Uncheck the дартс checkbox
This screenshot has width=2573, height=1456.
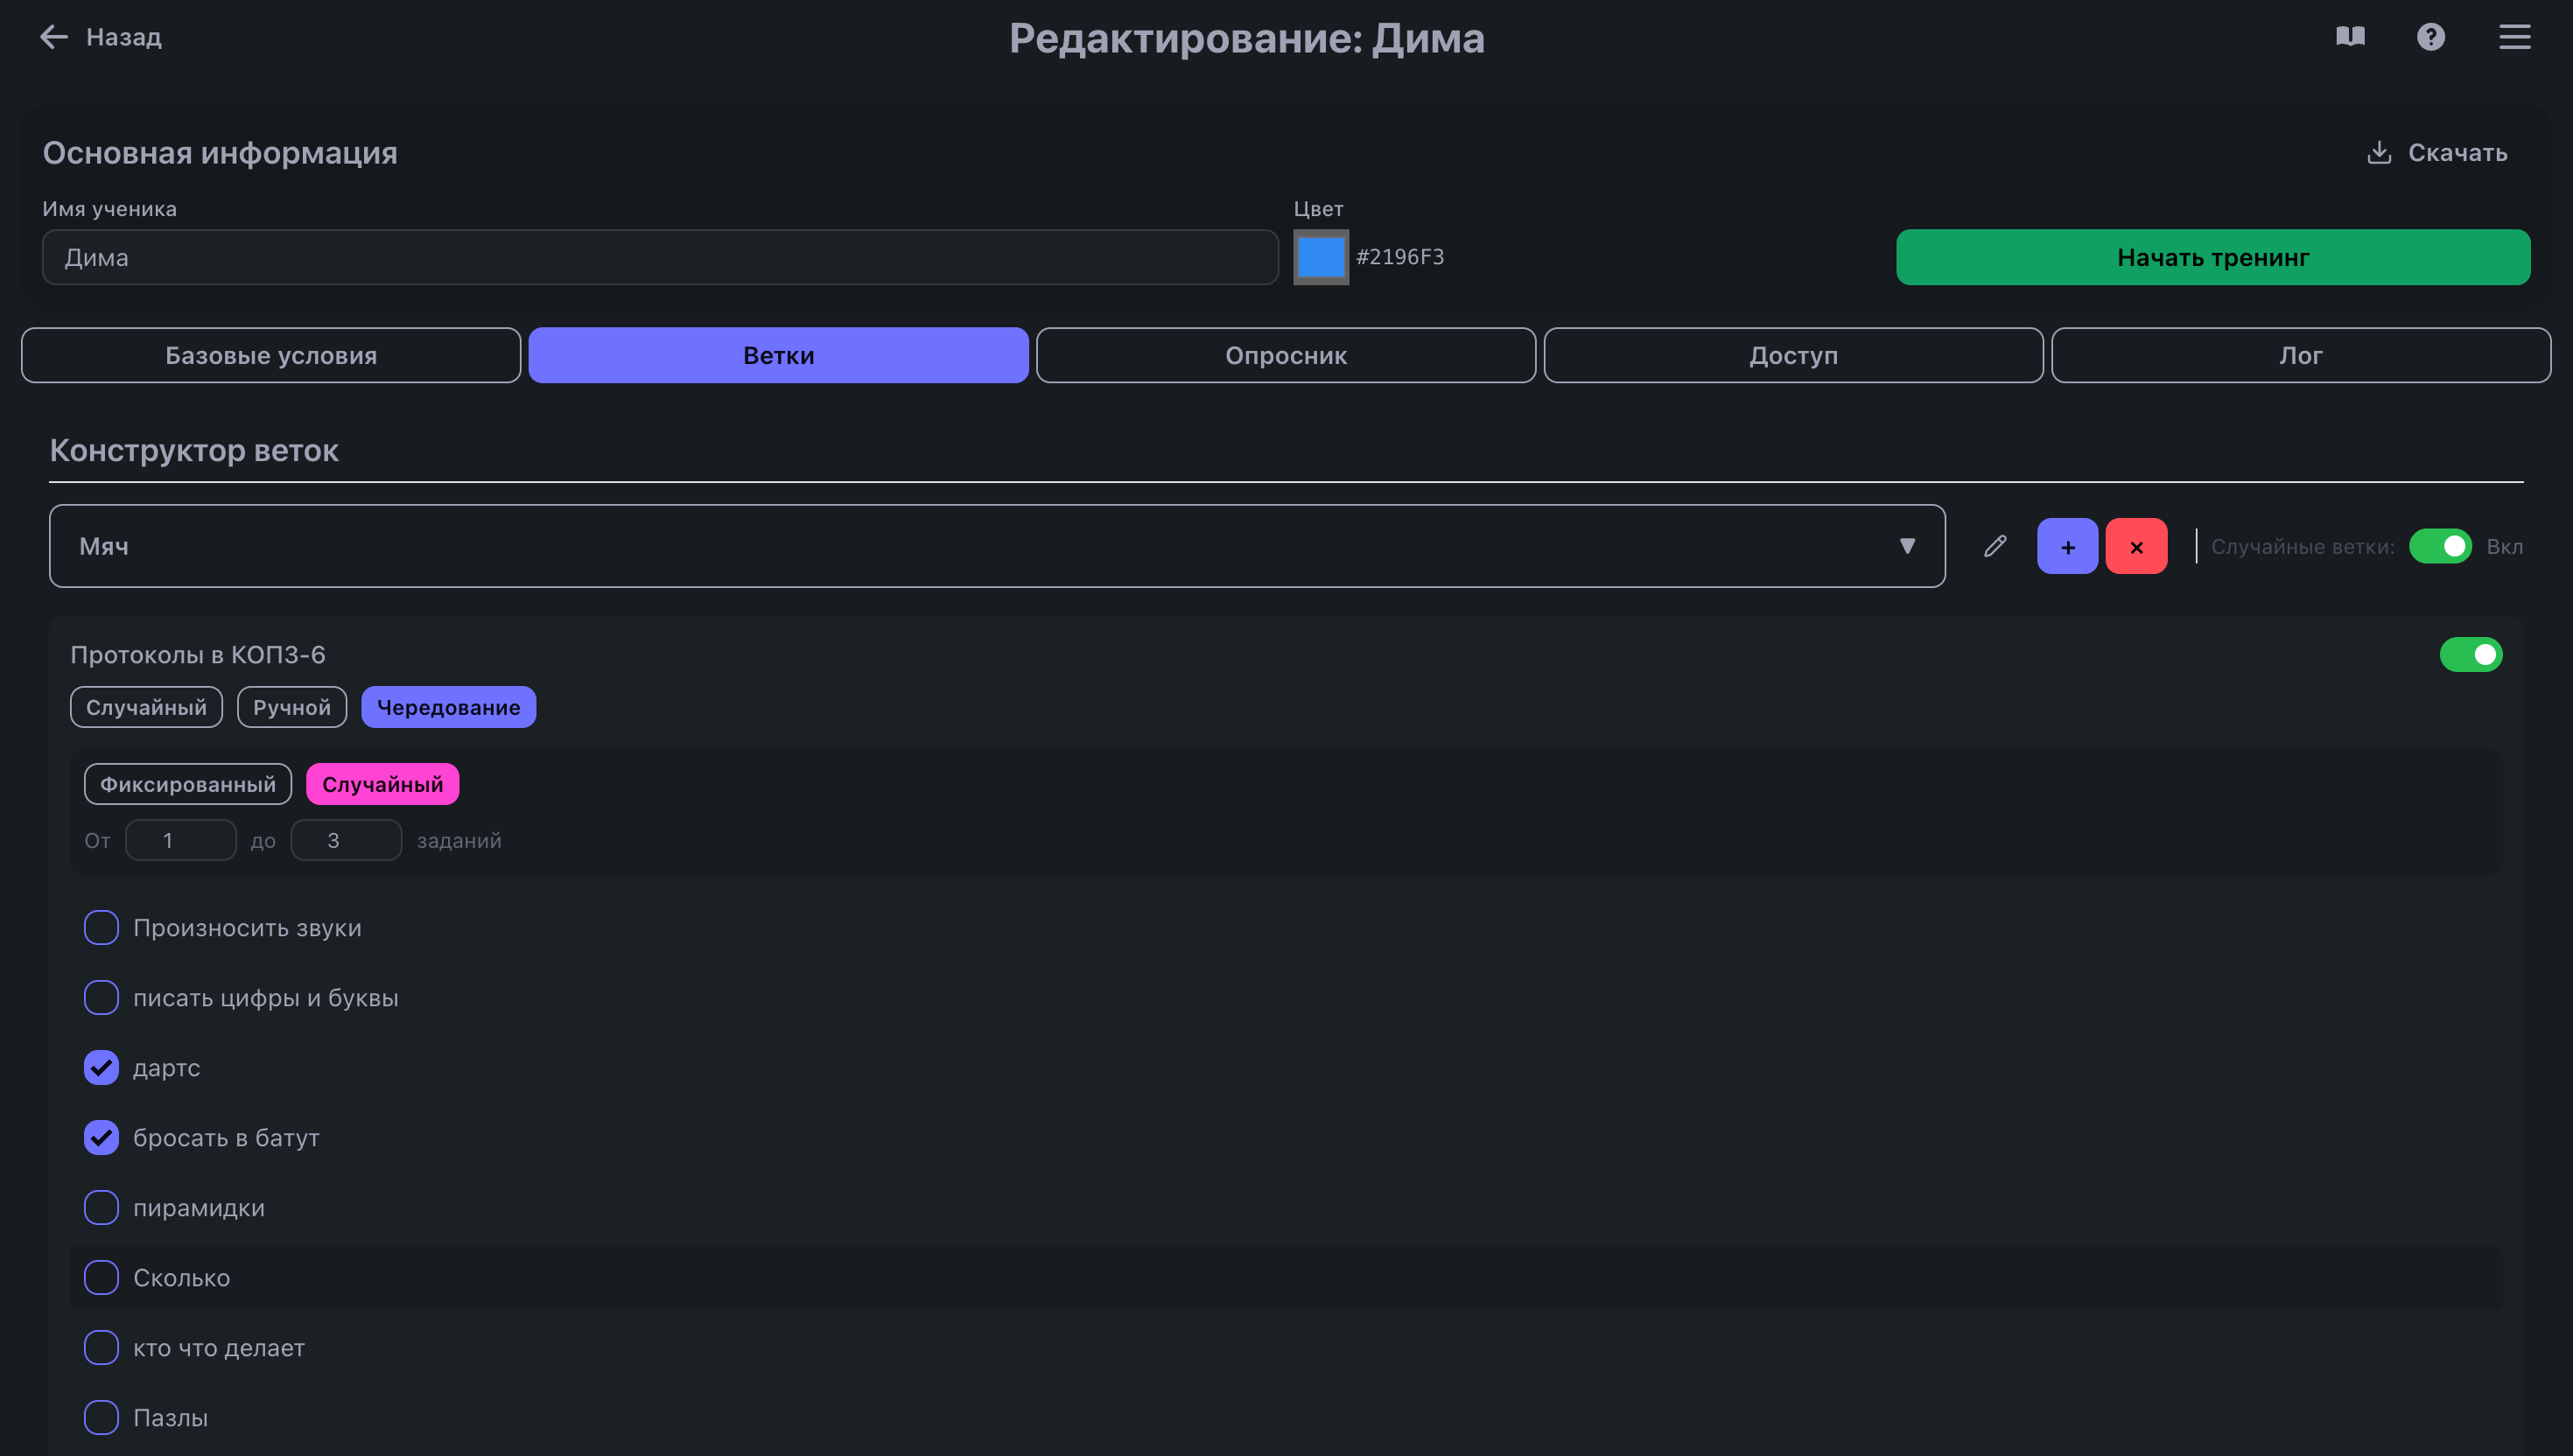(x=101, y=1068)
